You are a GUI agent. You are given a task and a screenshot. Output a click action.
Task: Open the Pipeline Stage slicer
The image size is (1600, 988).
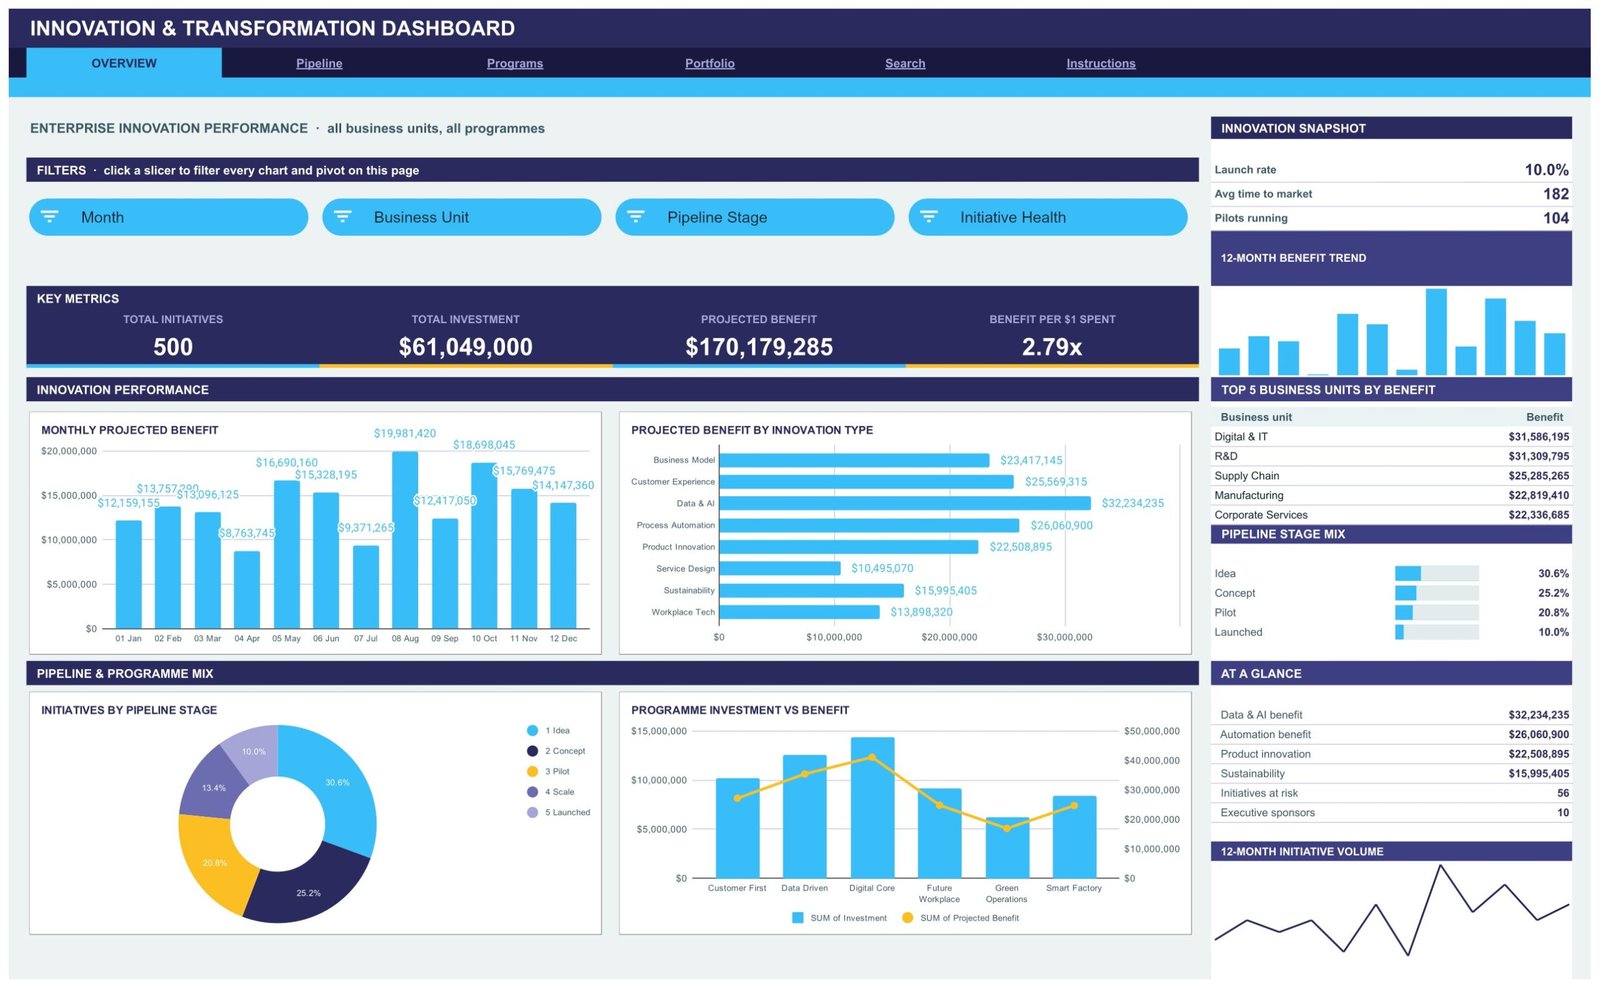pos(754,217)
